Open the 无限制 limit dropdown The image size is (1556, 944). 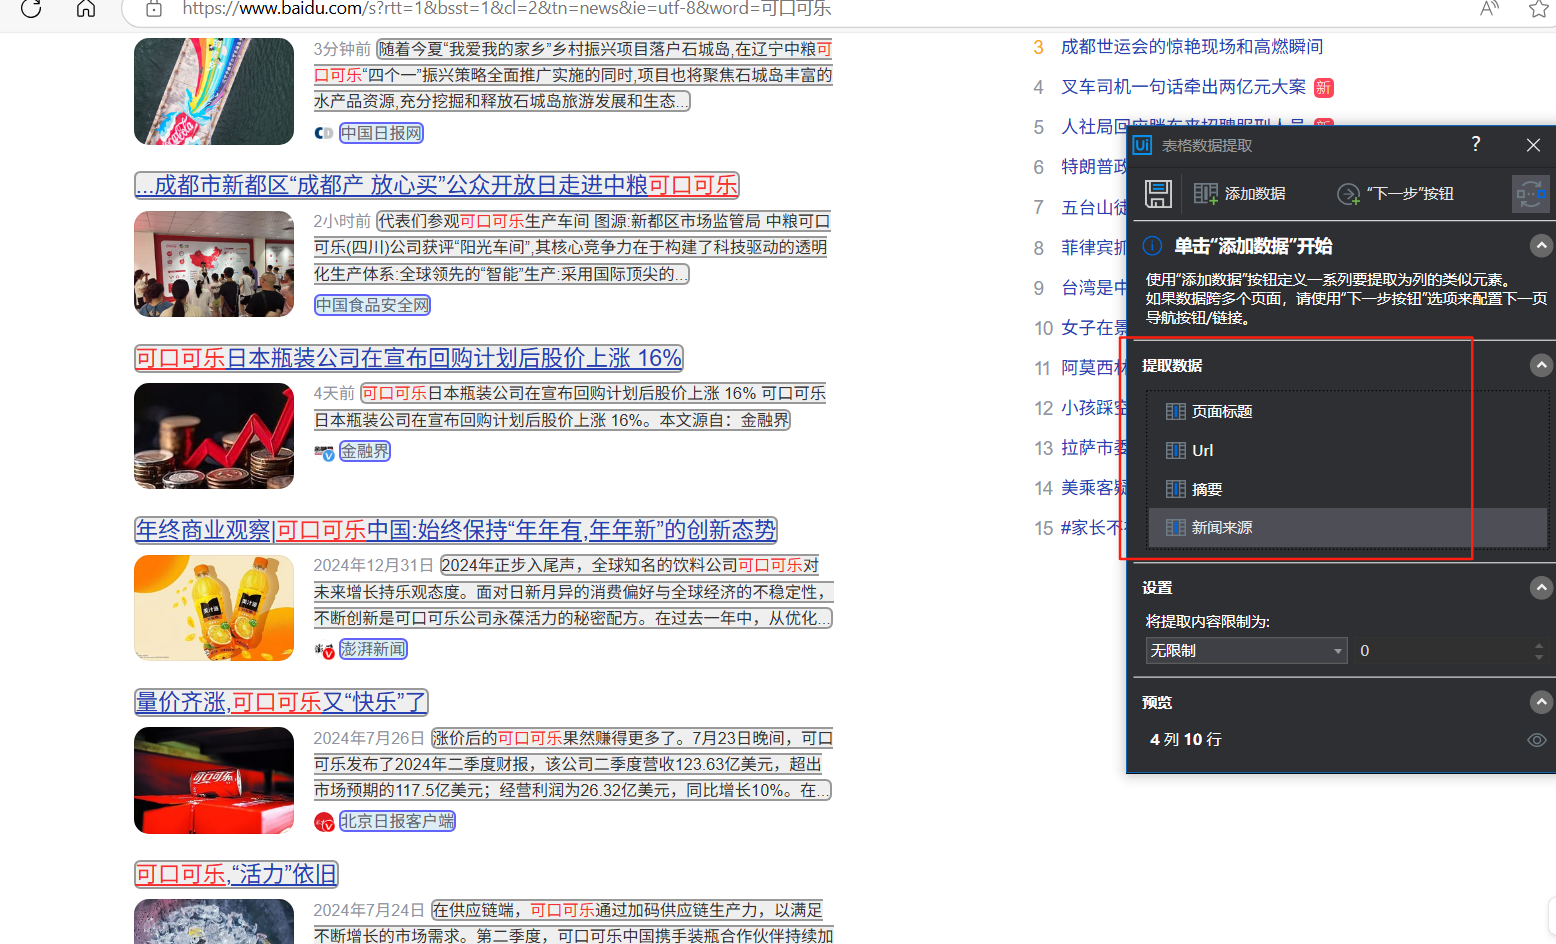click(1246, 650)
